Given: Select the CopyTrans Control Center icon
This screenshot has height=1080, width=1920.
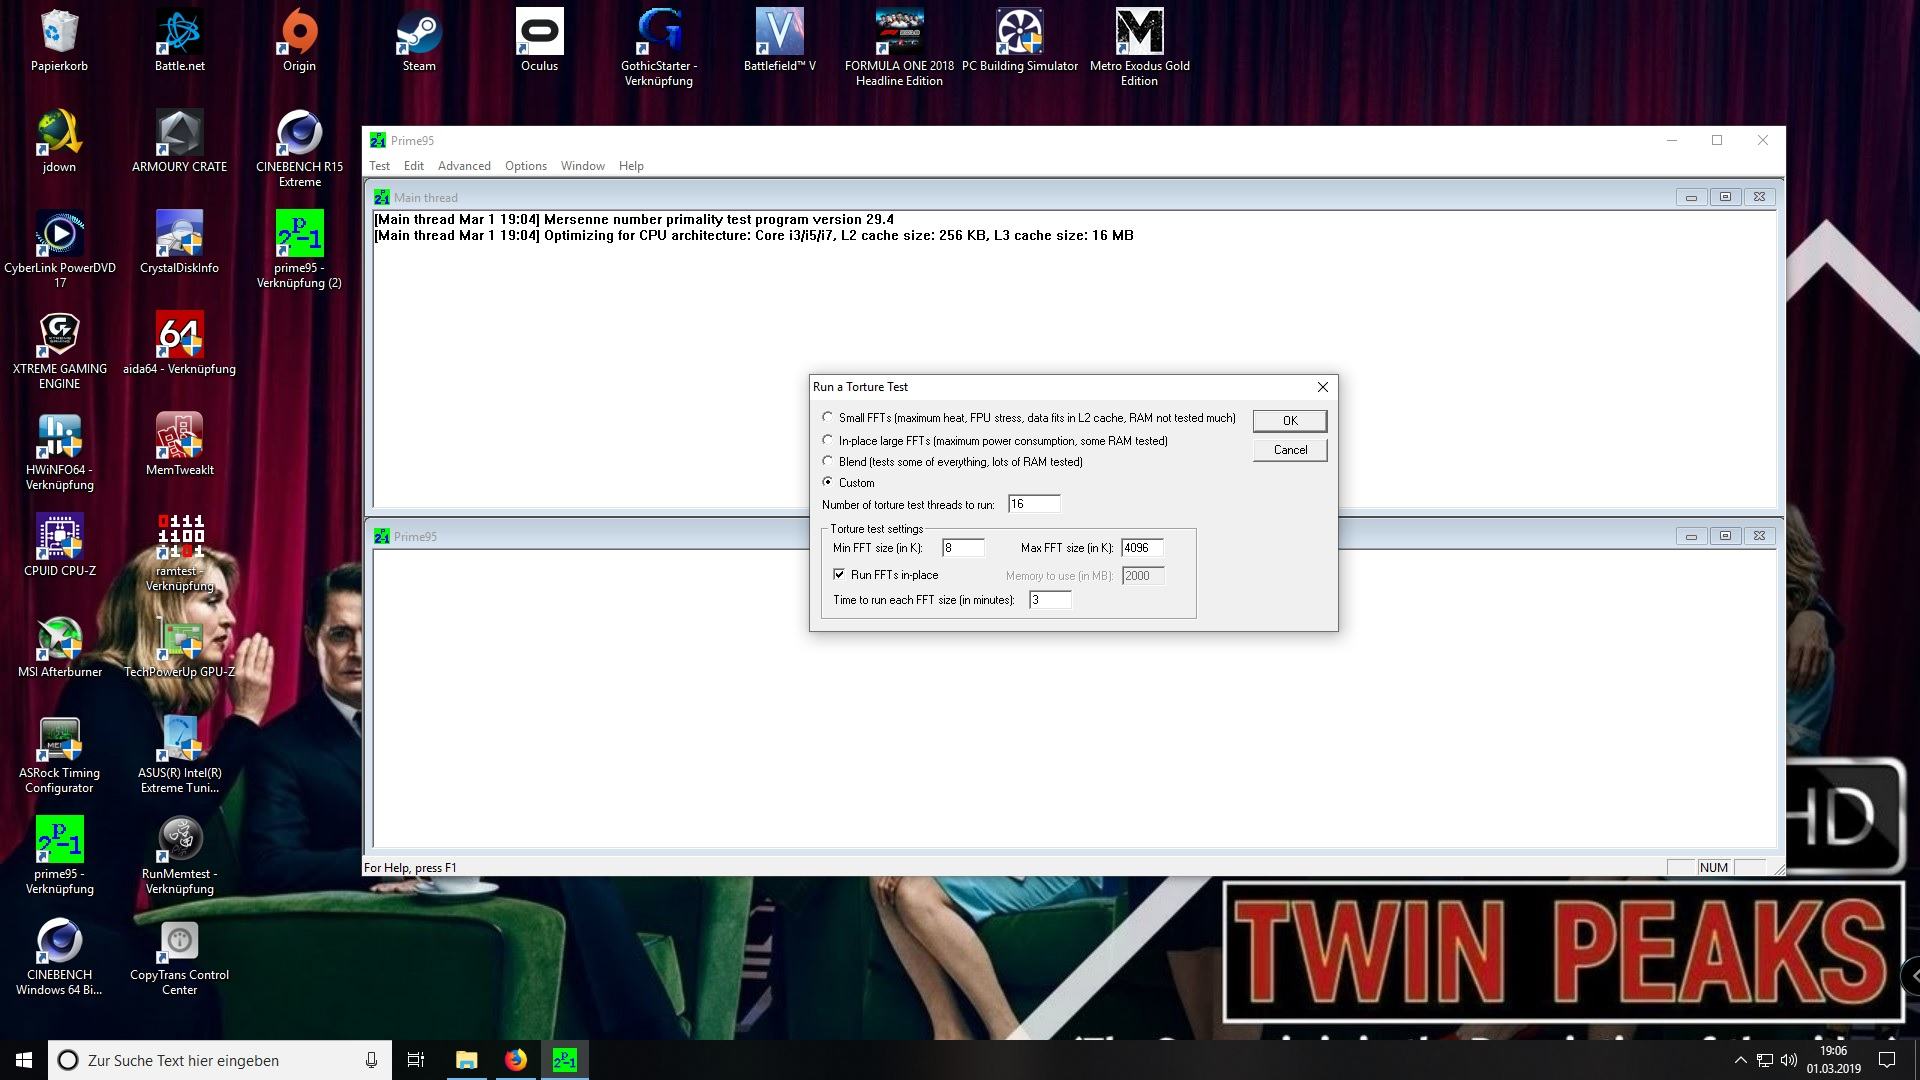Looking at the screenshot, I should click(x=180, y=957).
